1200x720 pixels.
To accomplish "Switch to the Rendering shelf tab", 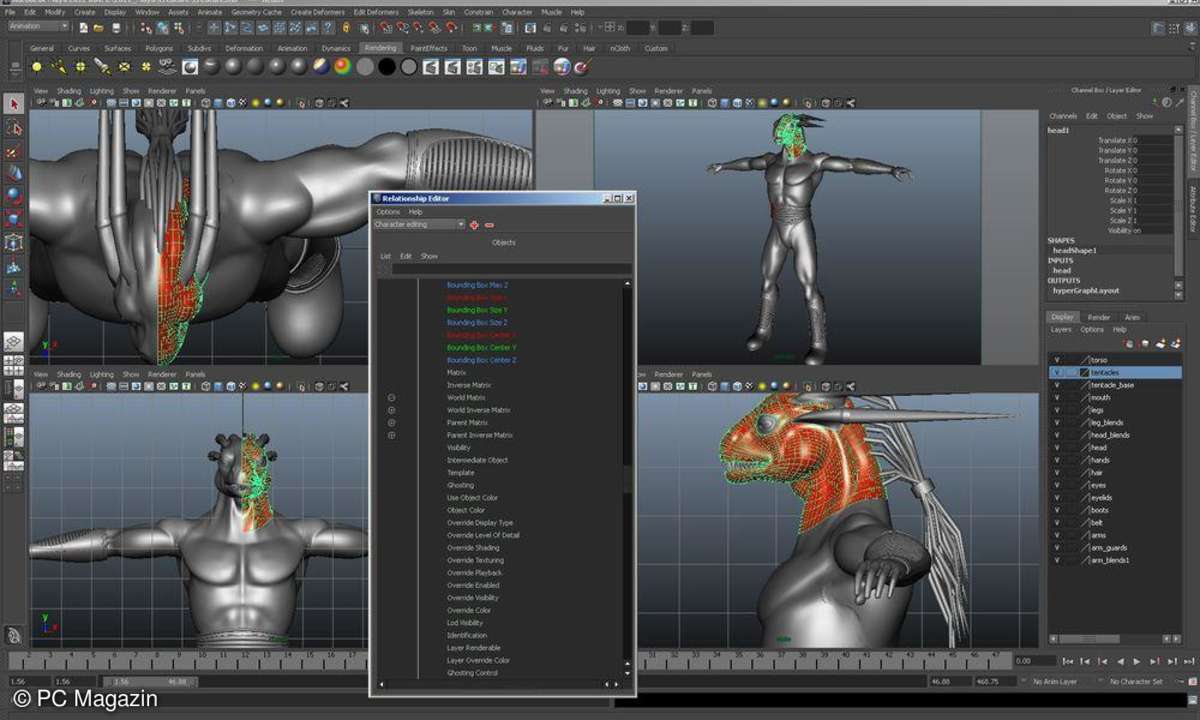I will click(x=380, y=48).
